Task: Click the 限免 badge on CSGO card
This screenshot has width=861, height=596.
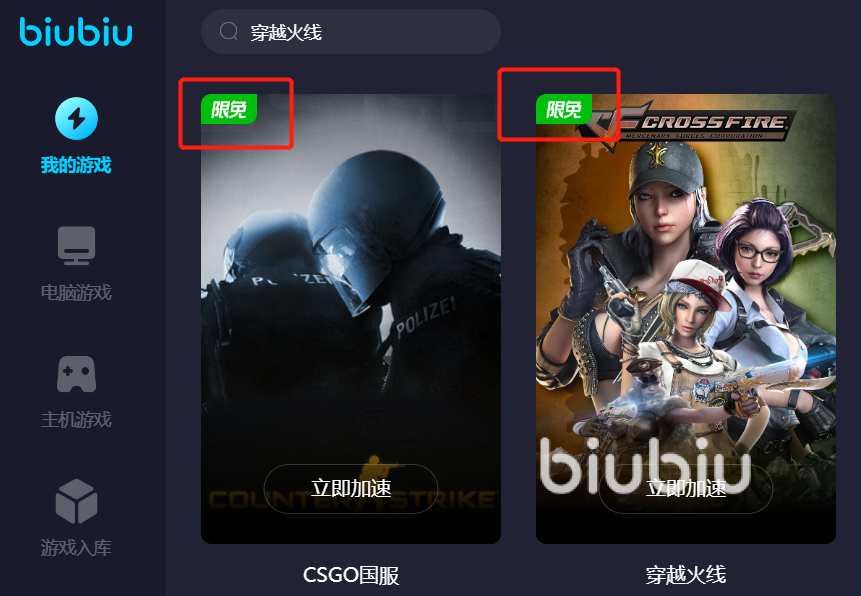Action: [229, 109]
